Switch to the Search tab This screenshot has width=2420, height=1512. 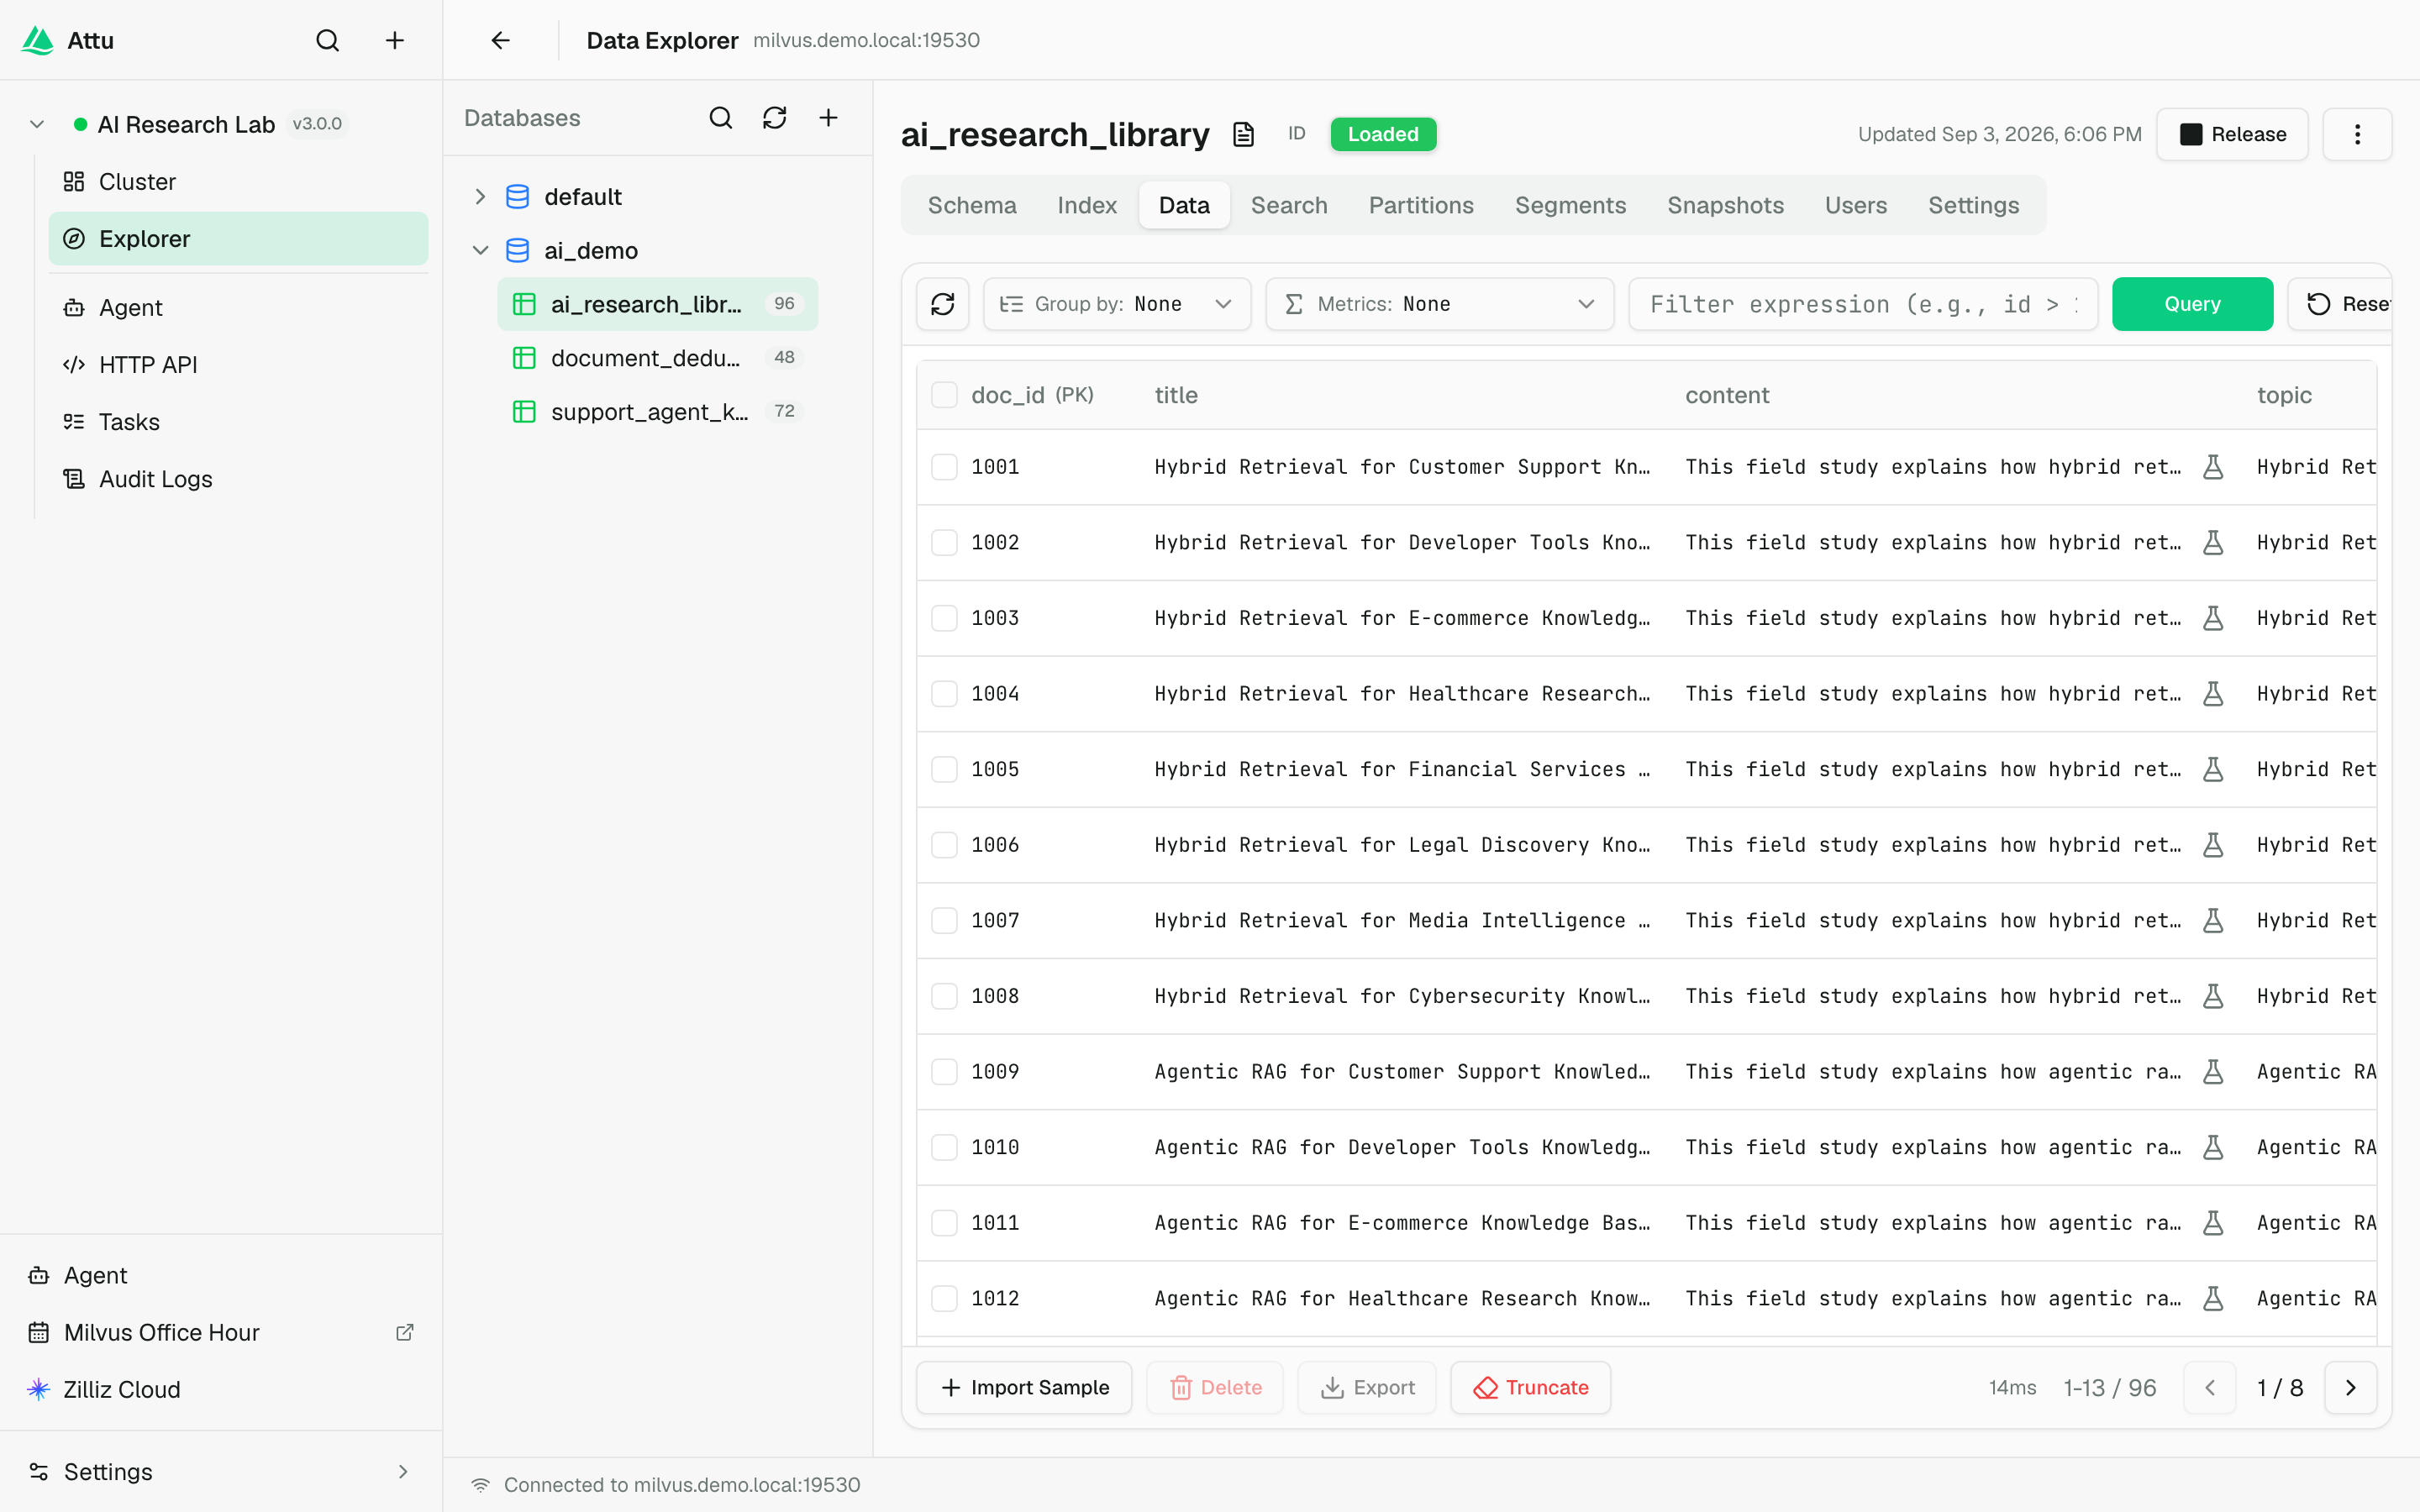(1289, 205)
